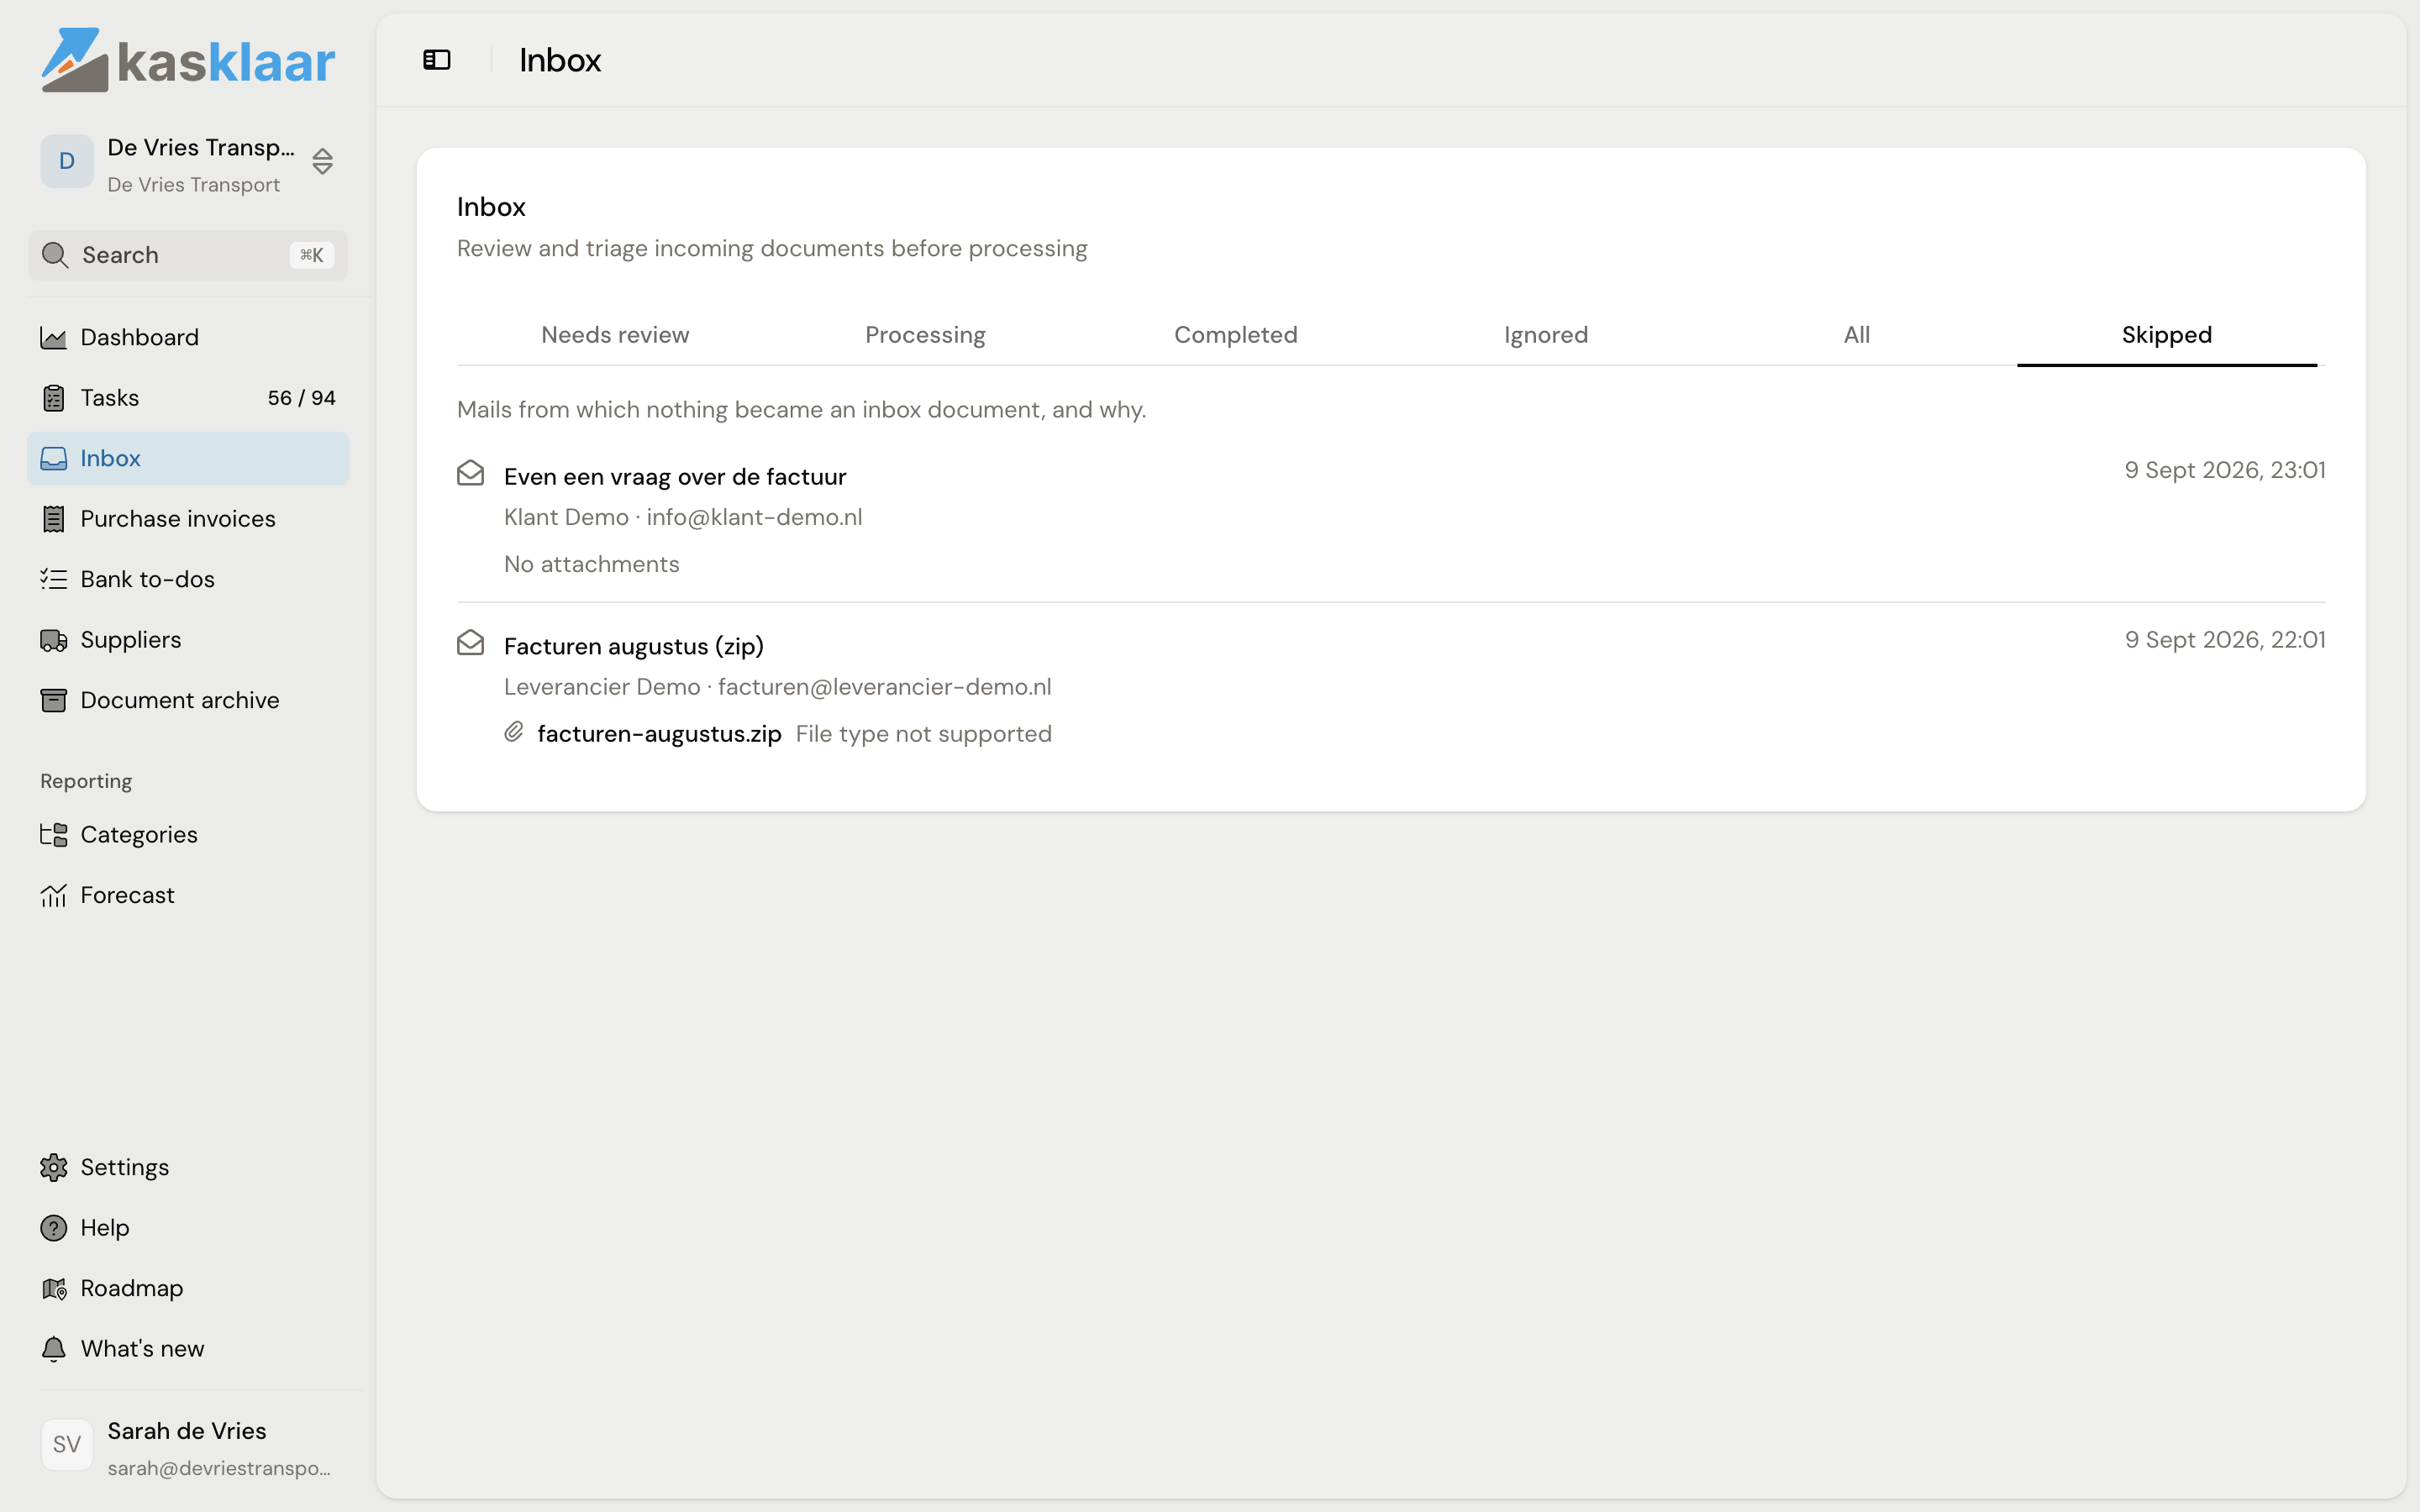Open the Ignored tab

coord(1546,335)
